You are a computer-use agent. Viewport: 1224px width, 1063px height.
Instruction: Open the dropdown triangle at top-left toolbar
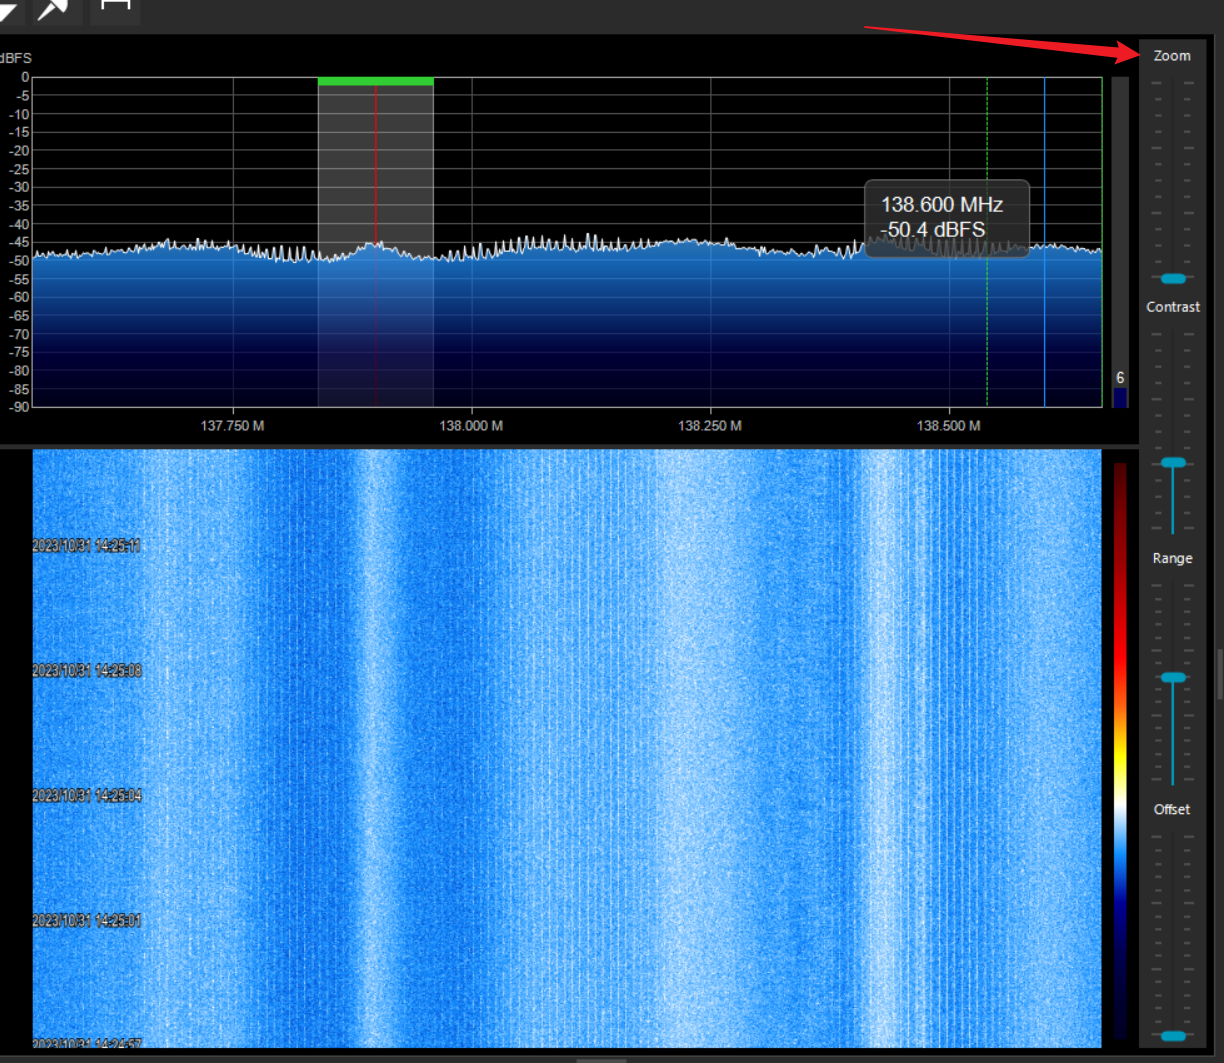(x=8, y=8)
